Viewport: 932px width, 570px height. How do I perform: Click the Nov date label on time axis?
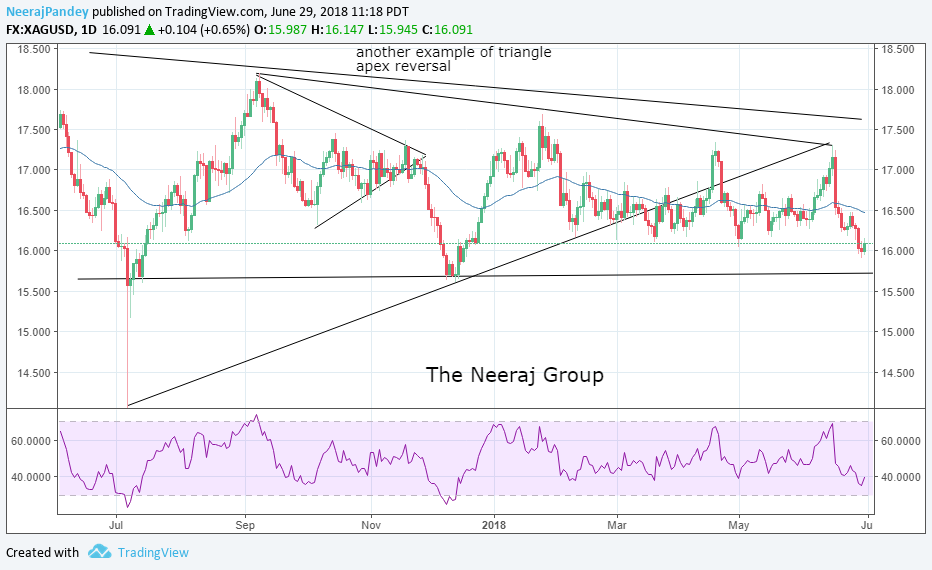pyautogui.click(x=371, y=525)
